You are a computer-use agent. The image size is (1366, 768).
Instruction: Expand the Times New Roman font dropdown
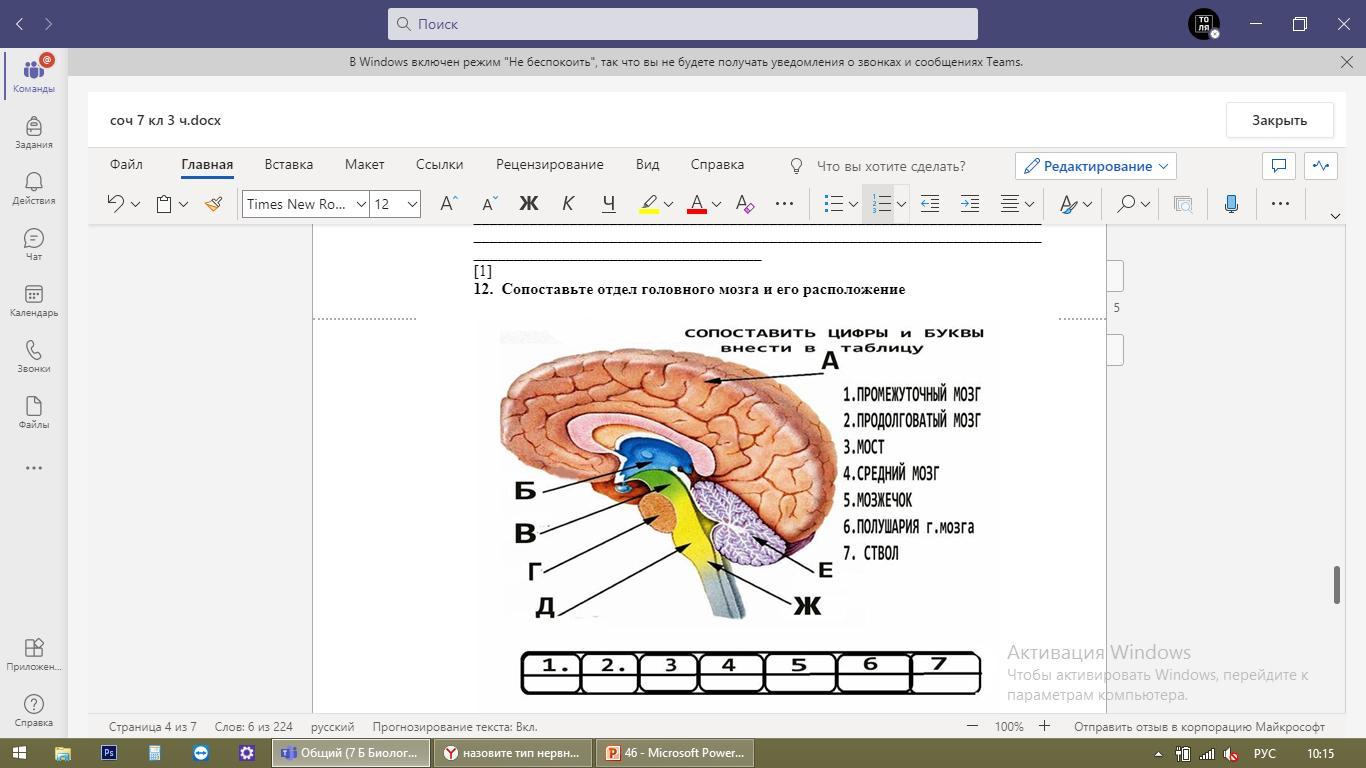[361, 204]
